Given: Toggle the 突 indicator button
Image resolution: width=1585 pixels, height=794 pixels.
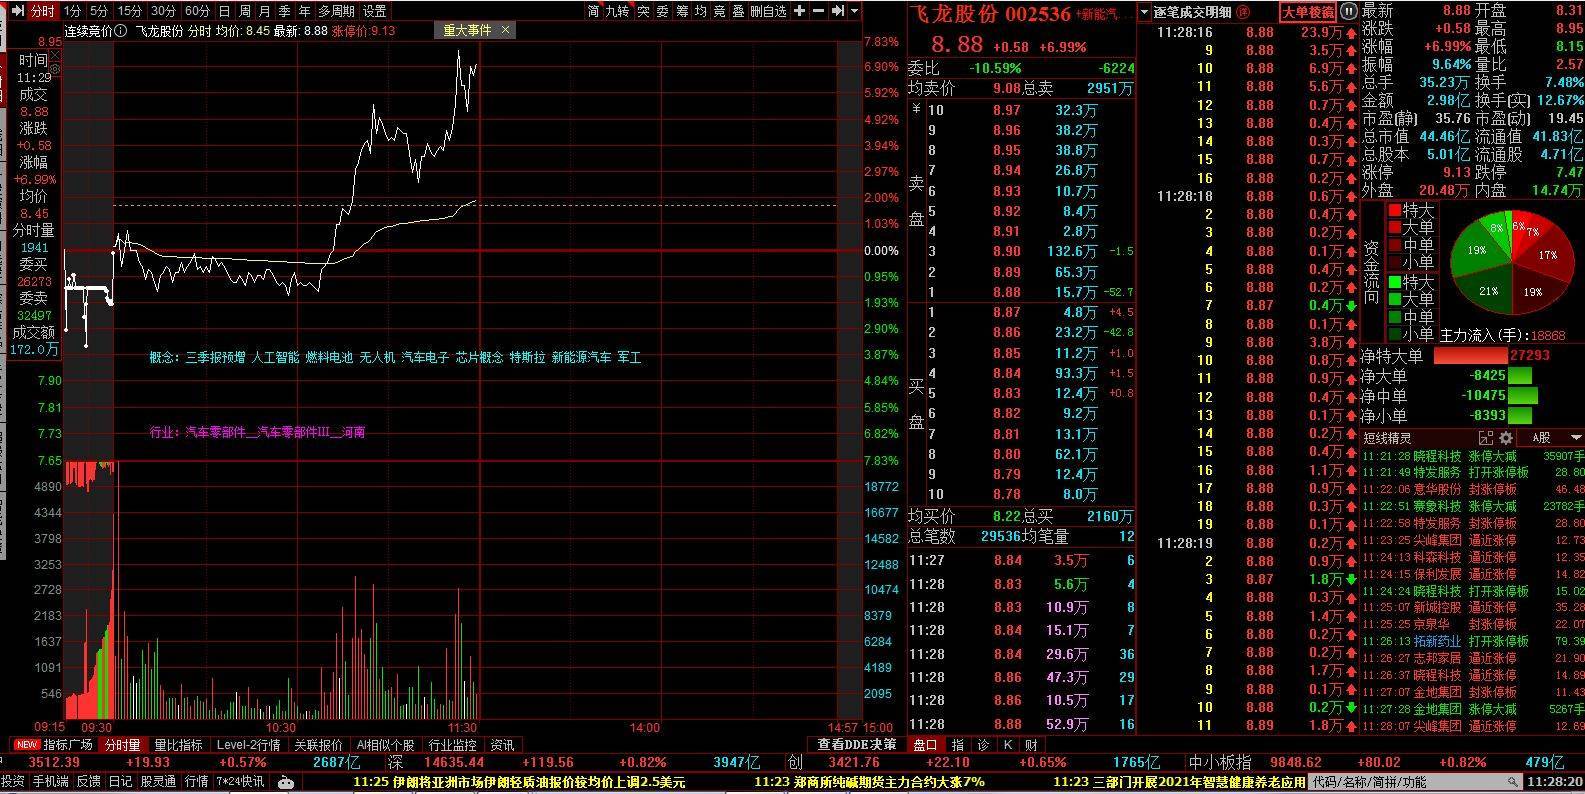Looking at the screenshot, I should tap(644, 11).
